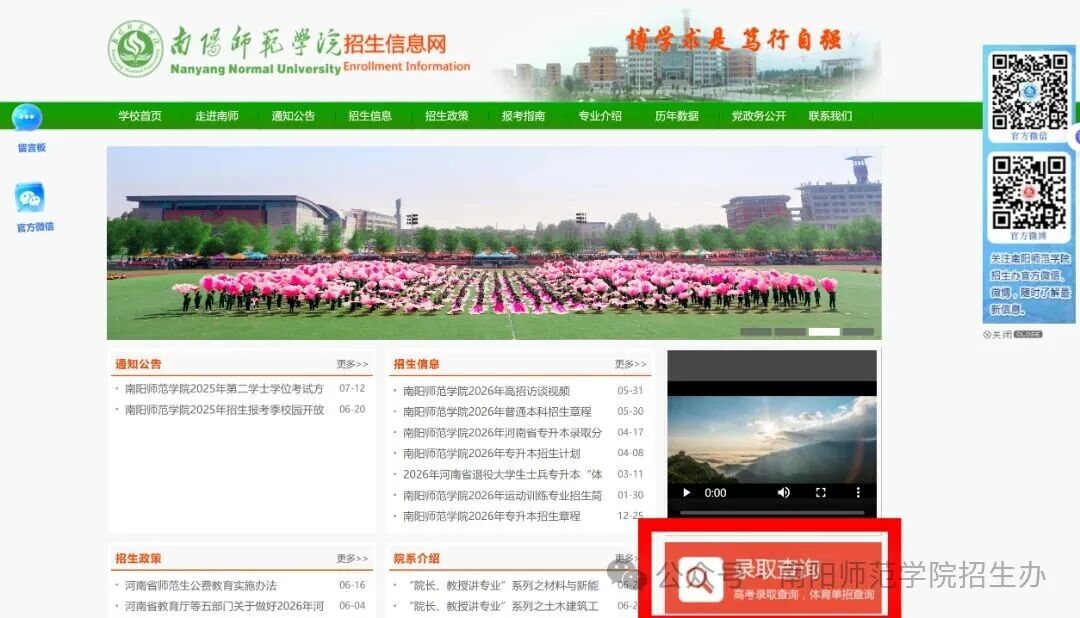The image size is (1080, 618).
Task: Open 历年数据 menu item
Action: click(676, 116)
